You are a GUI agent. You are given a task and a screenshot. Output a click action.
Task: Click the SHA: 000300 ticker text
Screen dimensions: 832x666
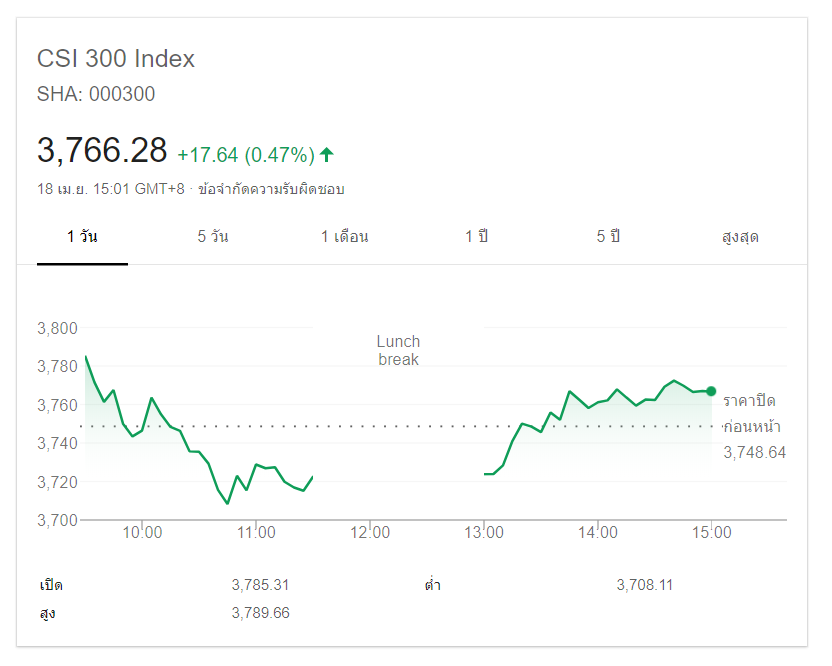tap(96, 95)
